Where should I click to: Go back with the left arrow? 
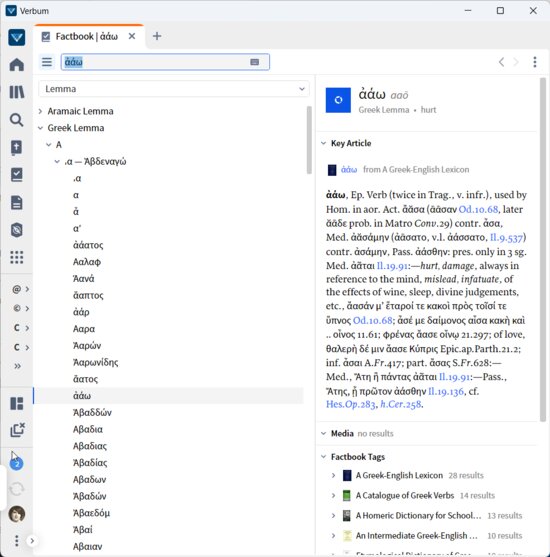click(x=501, y=62)
